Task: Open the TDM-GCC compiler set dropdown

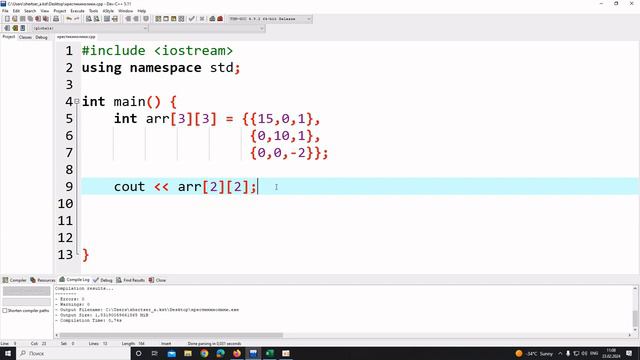Action: coord(270,19)
